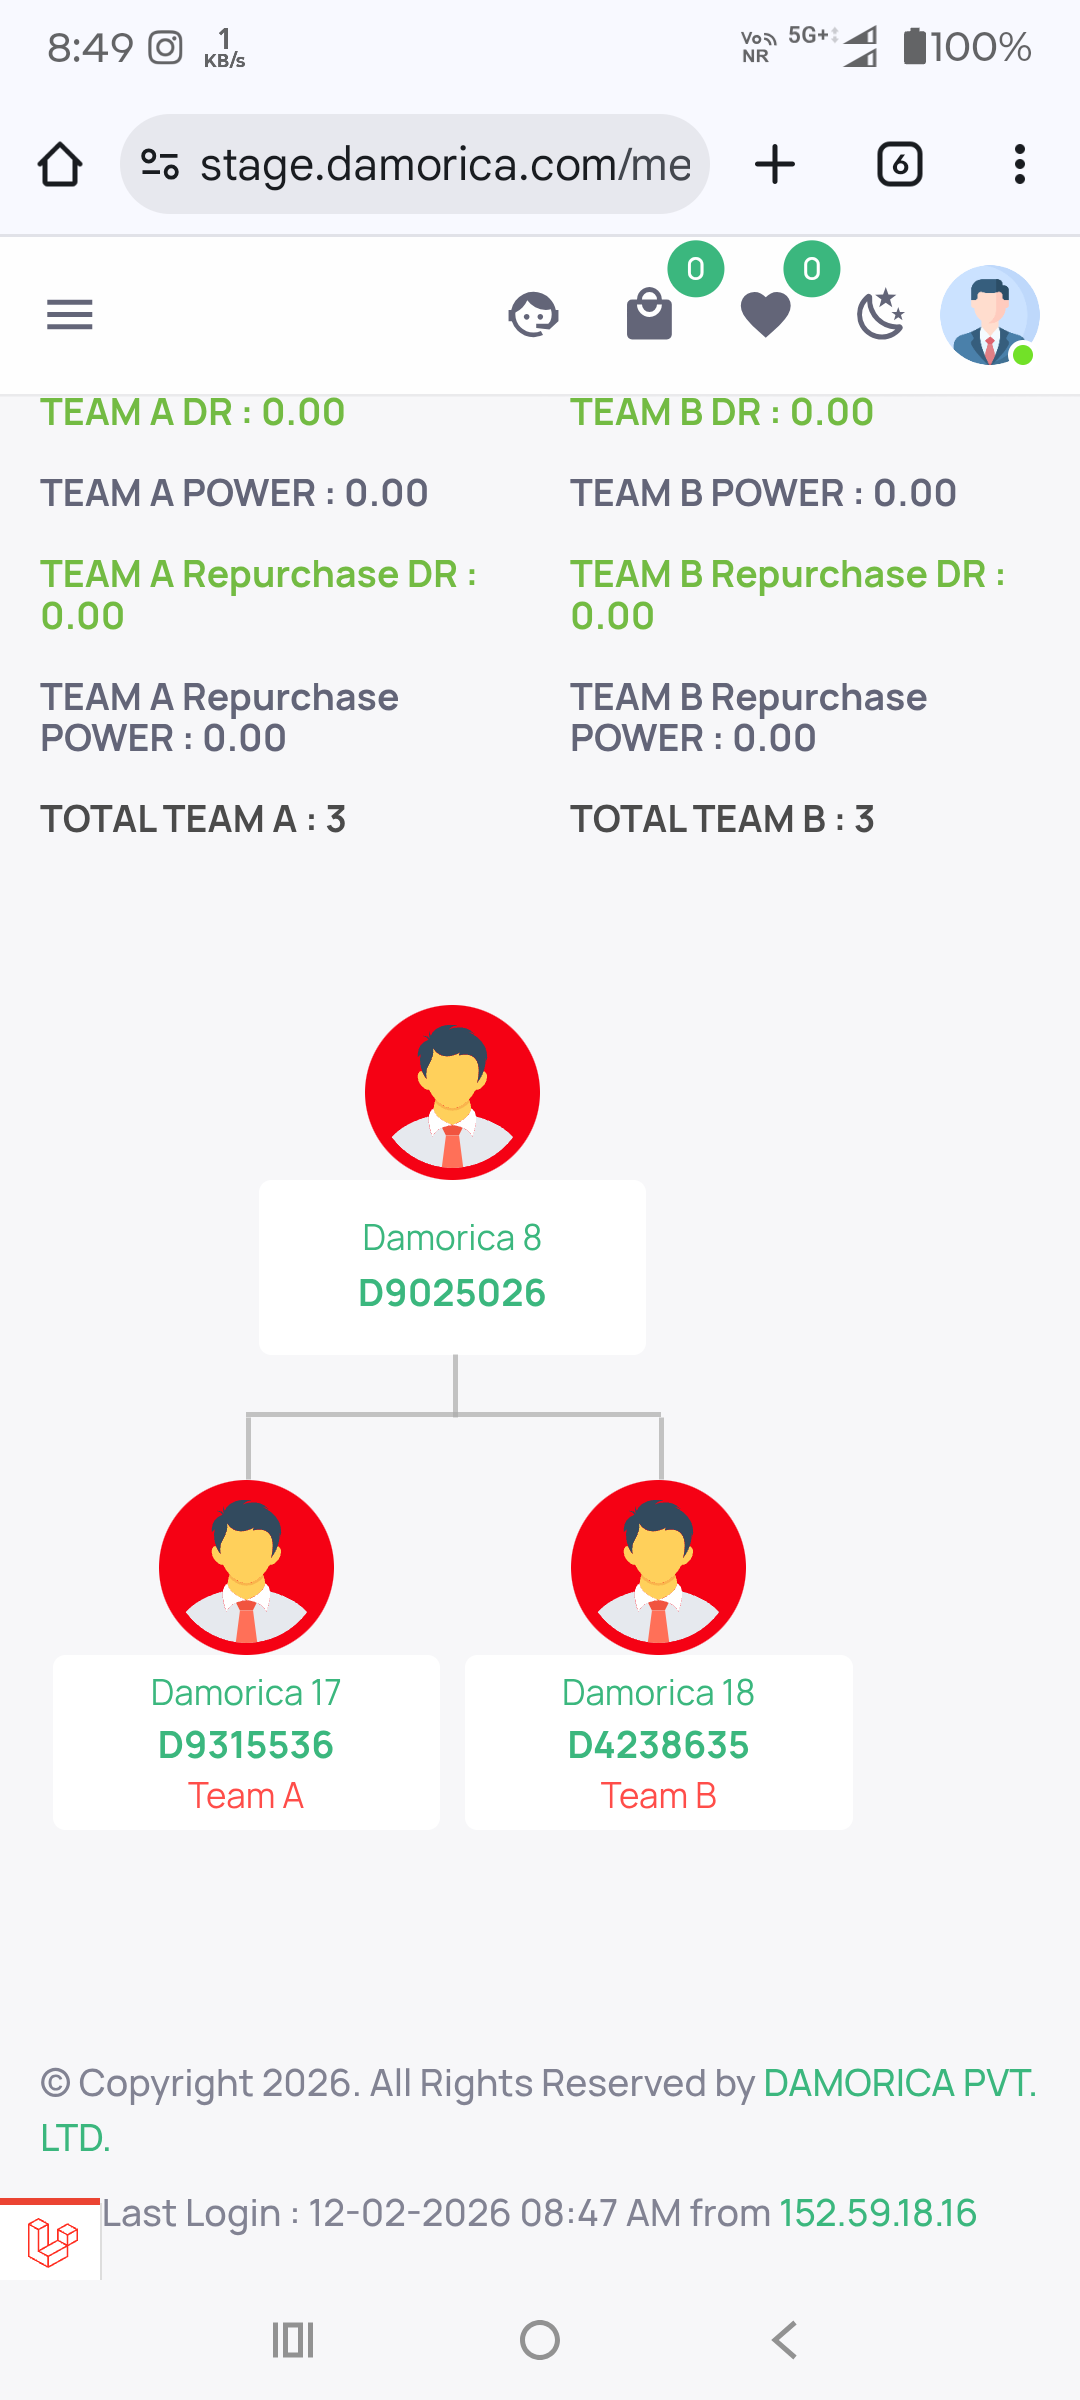The height and width of the screenshot is (2400, 1080).
Task: Open the wishlist heart icon
Action: click(x=766, y=315)
